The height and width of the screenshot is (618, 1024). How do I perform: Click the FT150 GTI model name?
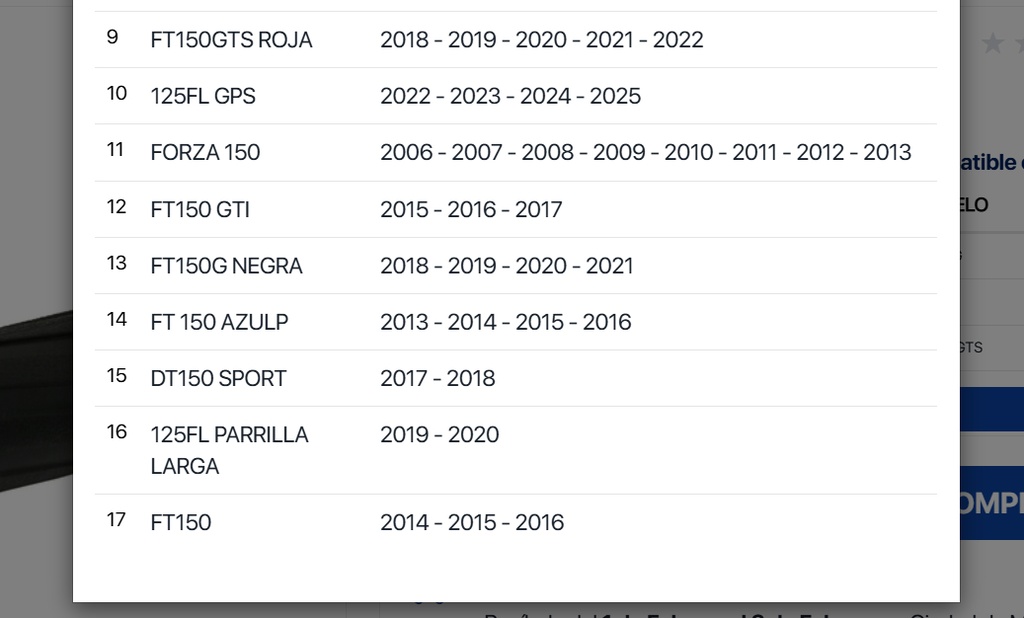[x=200, y=210]
